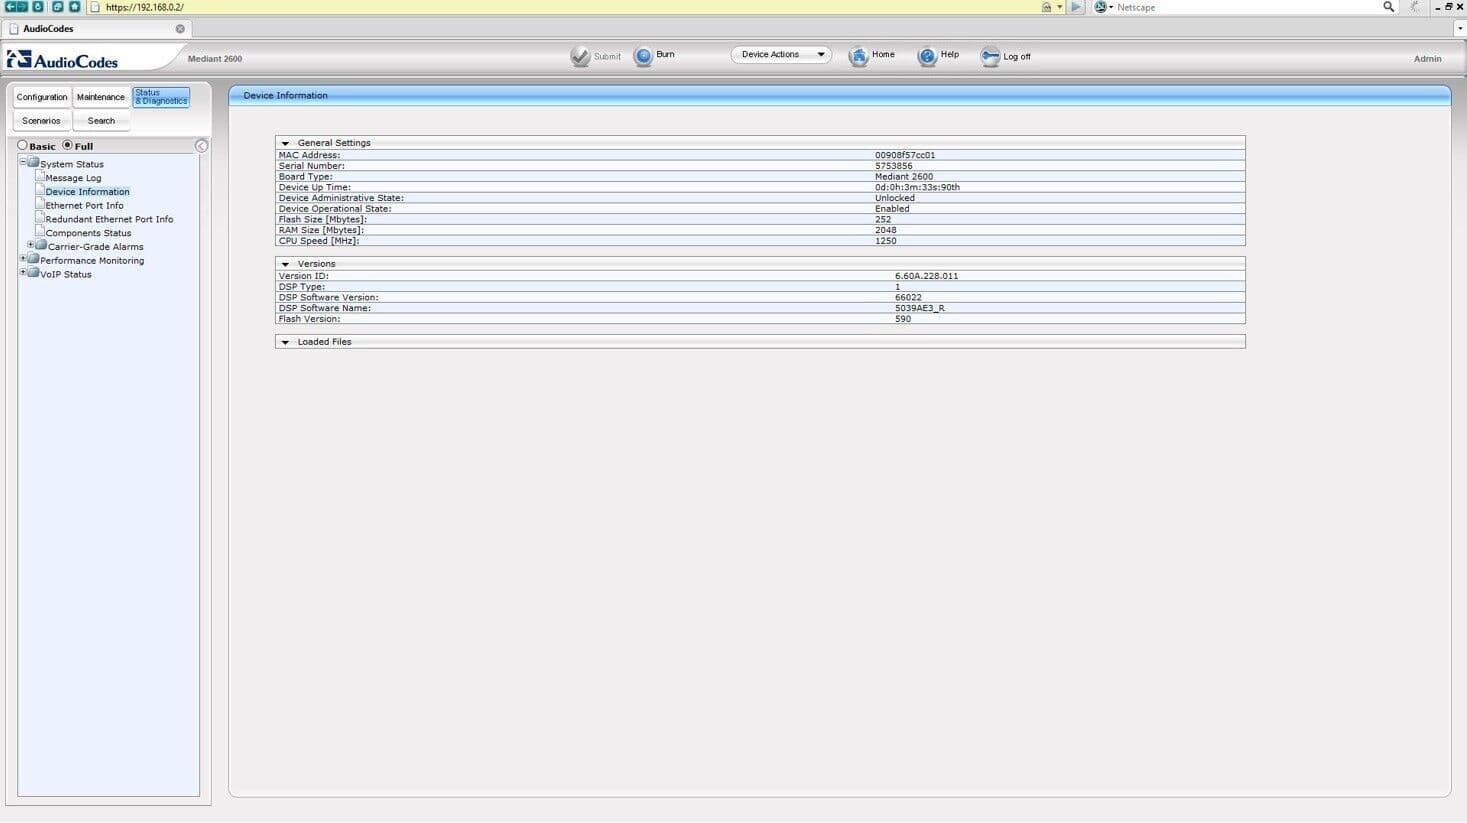Expand the VoIP Status tree node
The image size is (1467, 823).
[23, 273]
